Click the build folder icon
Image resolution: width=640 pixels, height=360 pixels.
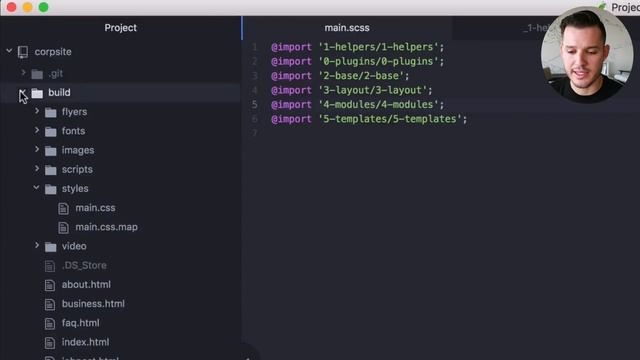click(x=37, y=93)
